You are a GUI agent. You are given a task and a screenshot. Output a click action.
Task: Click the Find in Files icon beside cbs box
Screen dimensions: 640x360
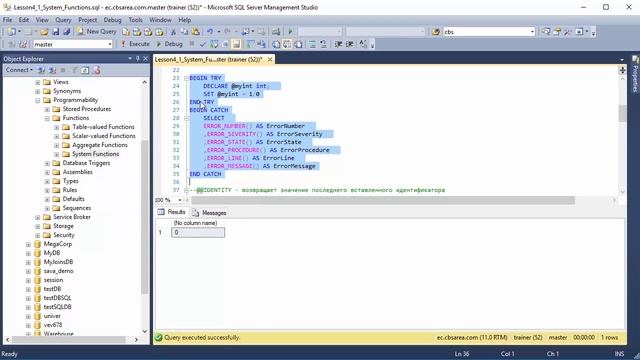(436, 31)
